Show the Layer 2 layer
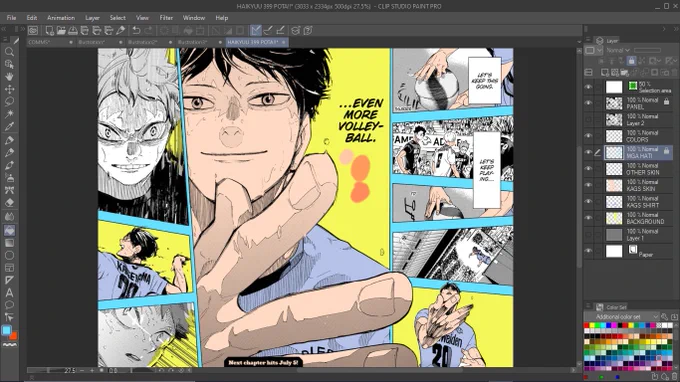 588,120
